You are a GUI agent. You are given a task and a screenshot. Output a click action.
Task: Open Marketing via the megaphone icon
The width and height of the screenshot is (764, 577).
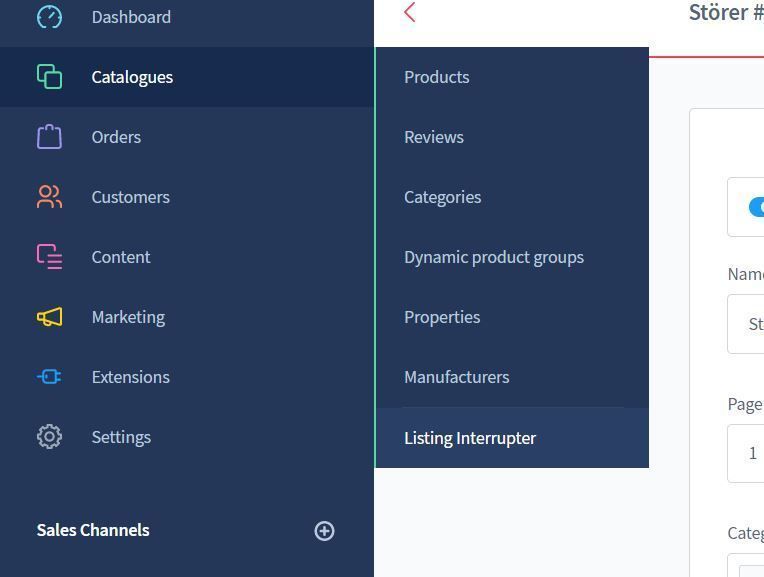49,317
